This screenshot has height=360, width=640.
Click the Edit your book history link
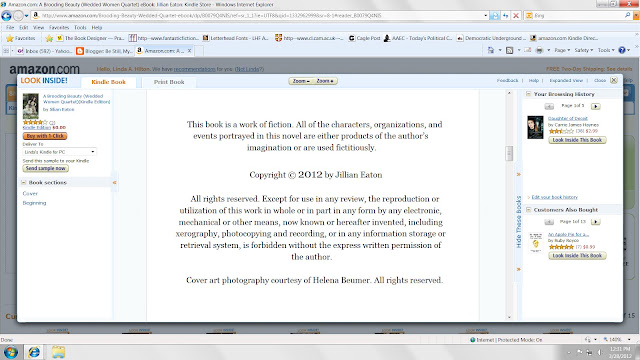click(x=555, y=197)
